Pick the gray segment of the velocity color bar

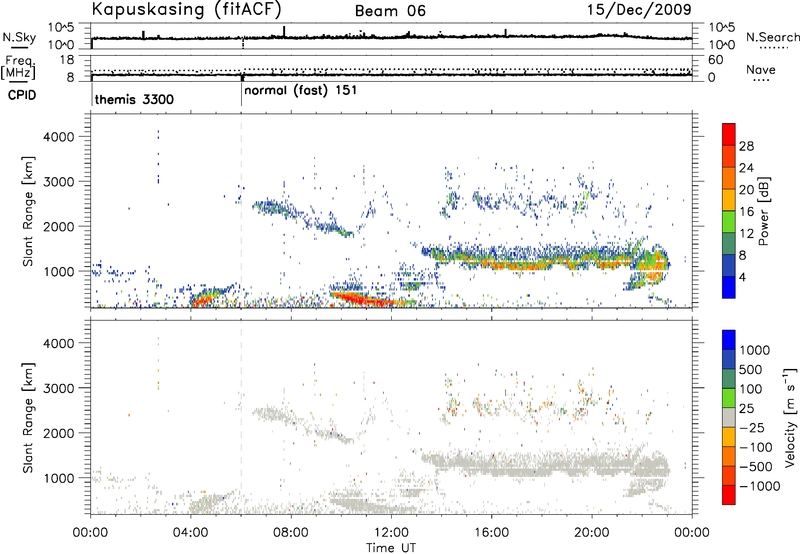(729, 417)
